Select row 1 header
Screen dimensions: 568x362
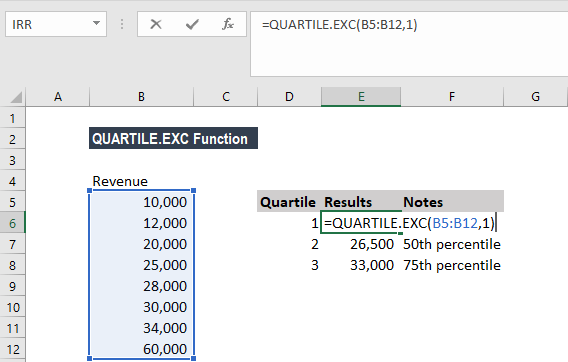[13, 118]
